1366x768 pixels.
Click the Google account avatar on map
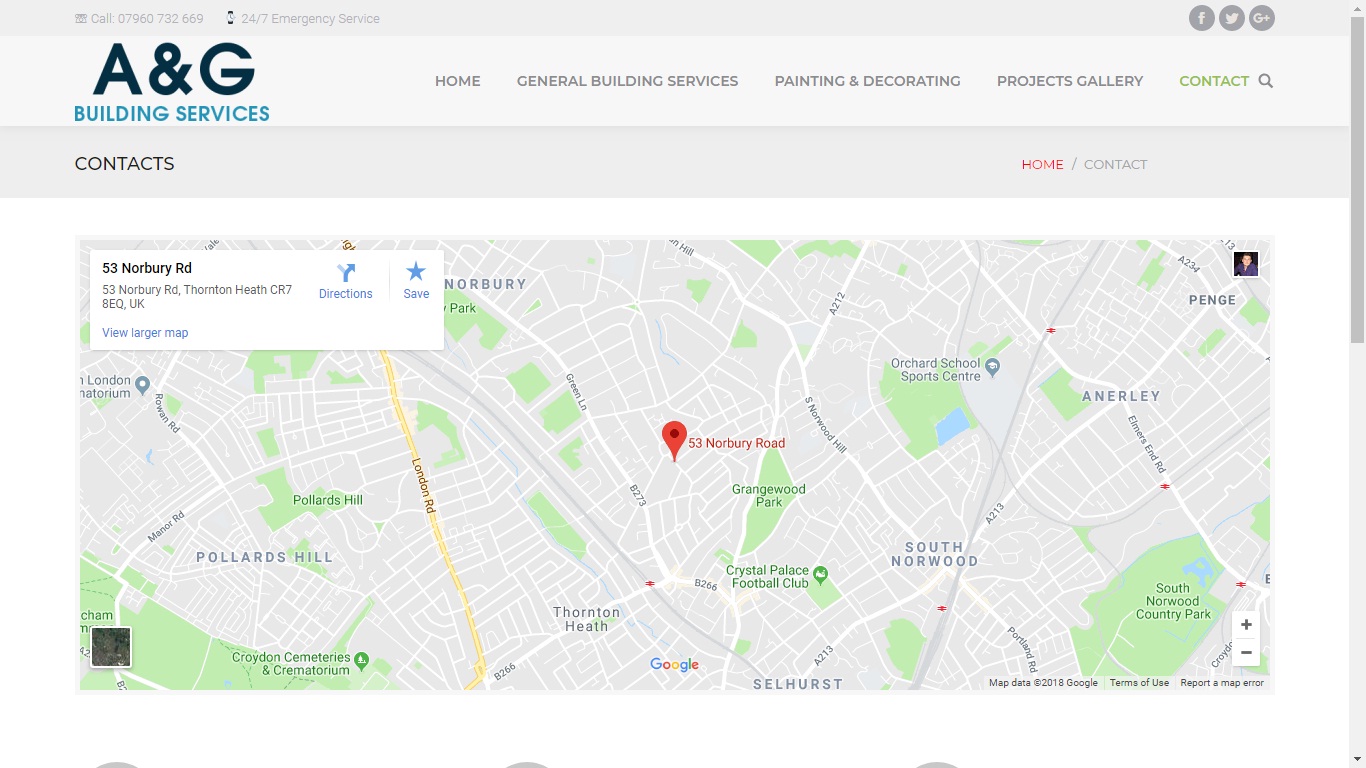(1245, 264)
